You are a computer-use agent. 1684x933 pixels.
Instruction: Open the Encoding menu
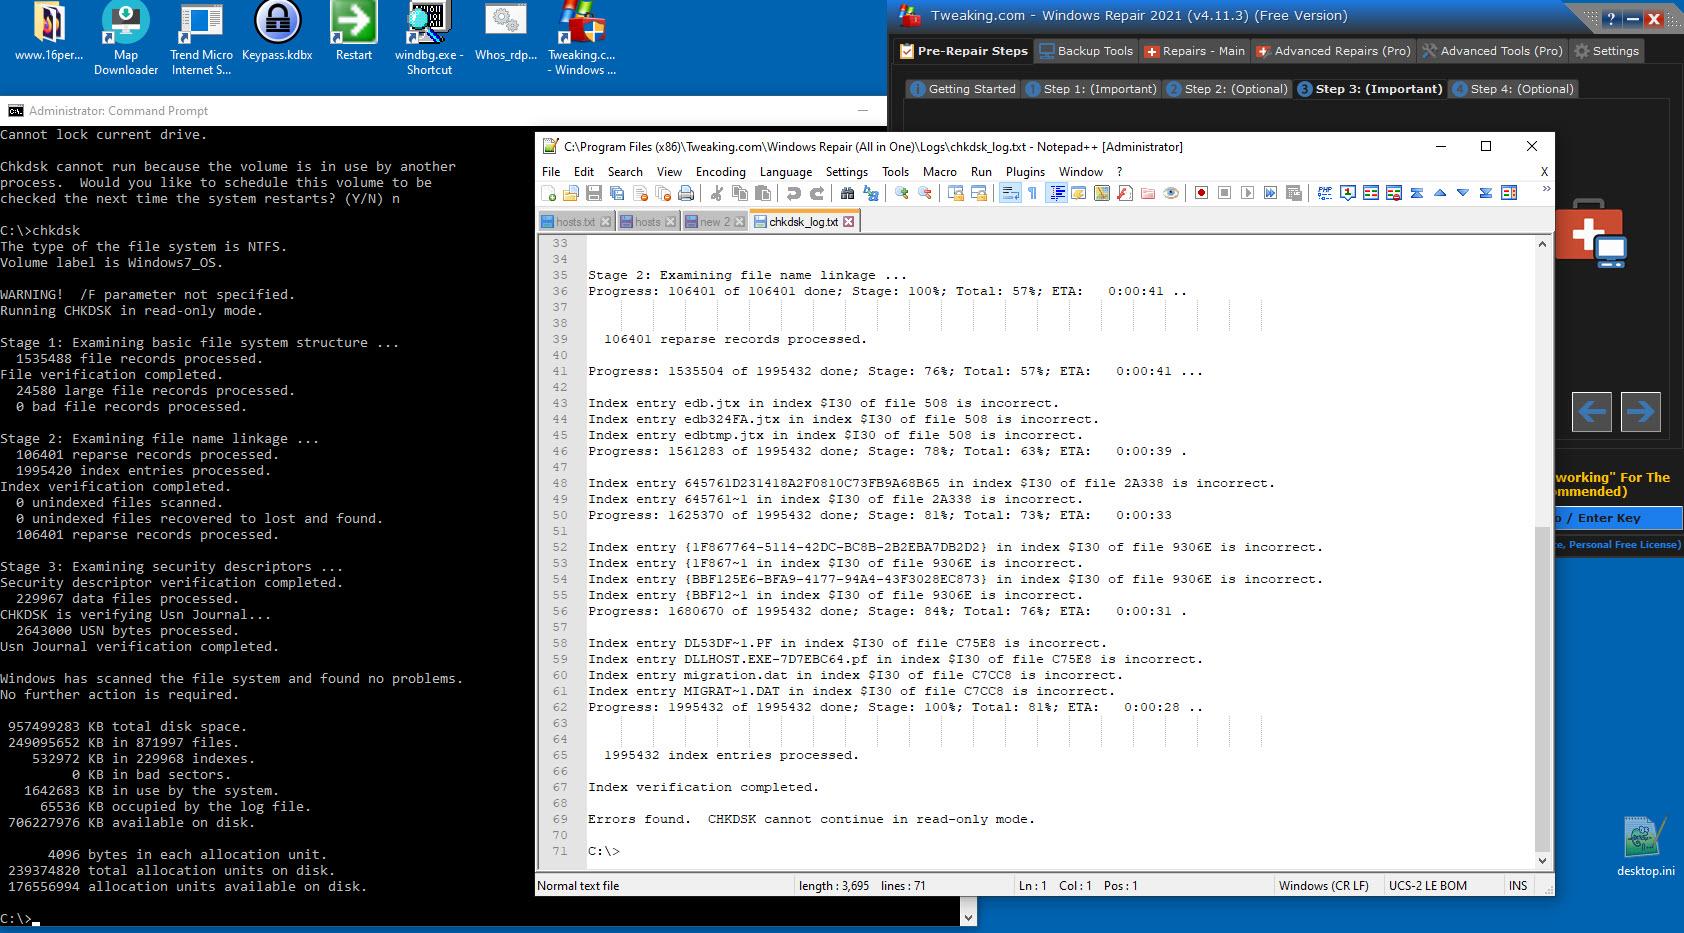720,172
